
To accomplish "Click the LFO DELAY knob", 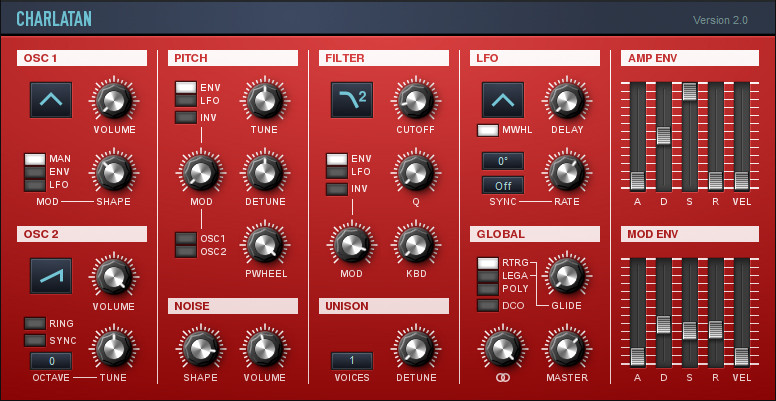I will 566,100.
